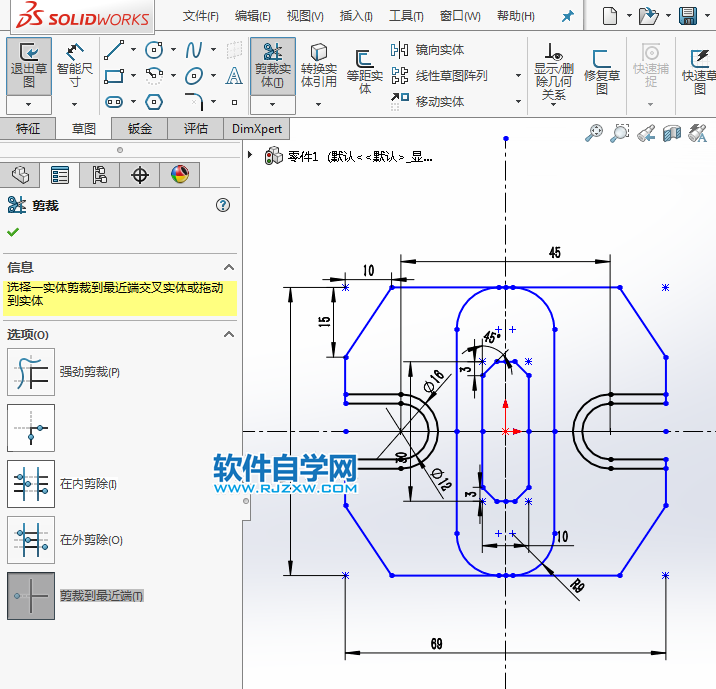Screen dimensions: 716x689
Task: Click the Open file icon
Action: click(648, 16)
